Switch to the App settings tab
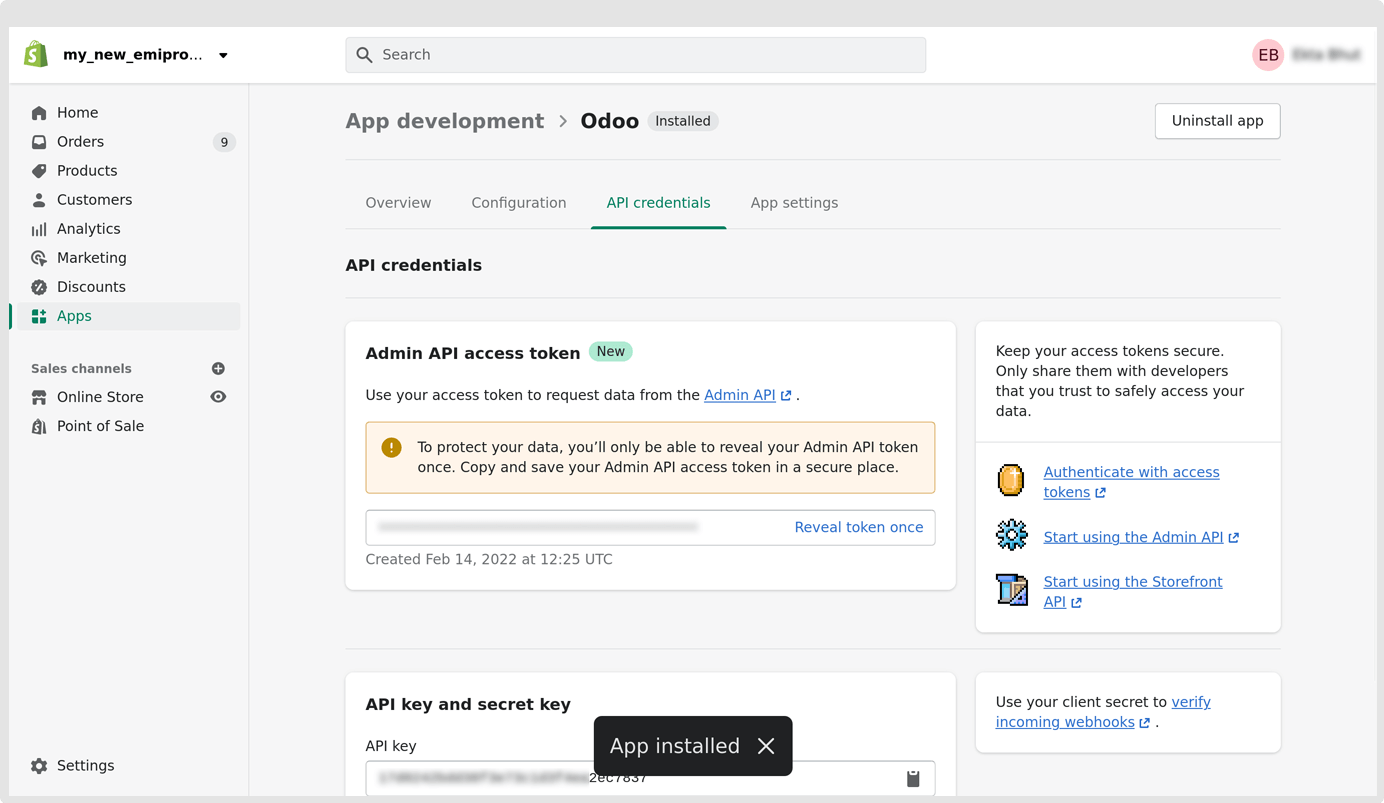Screen dimensions: 1384x803 pos(794,203)
